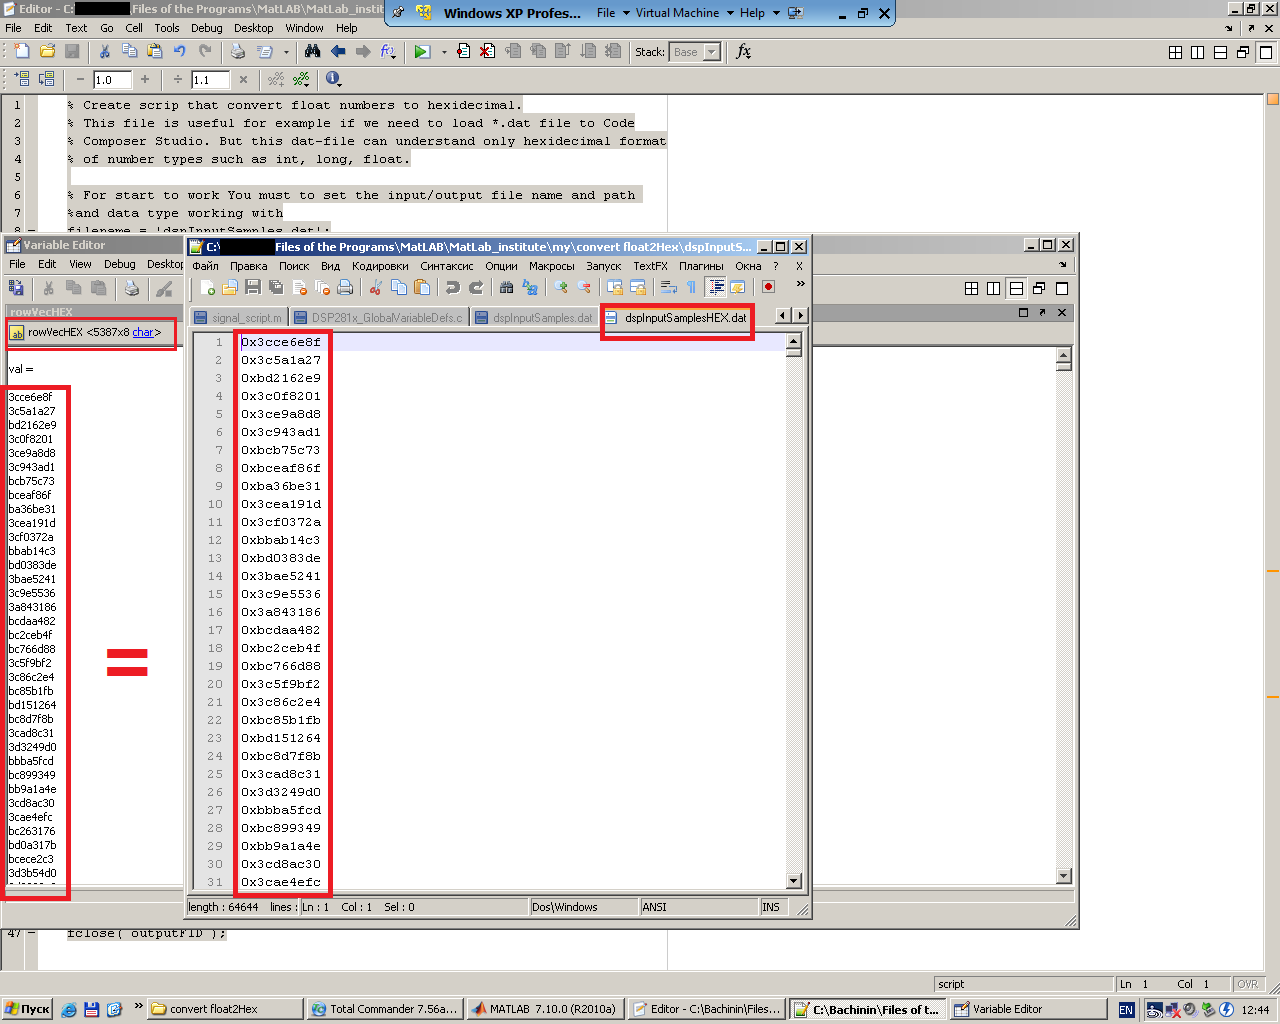The image size is (1280, 1024).
Task: Click Clear all breakpoints icon
Action: click(487, 51)
